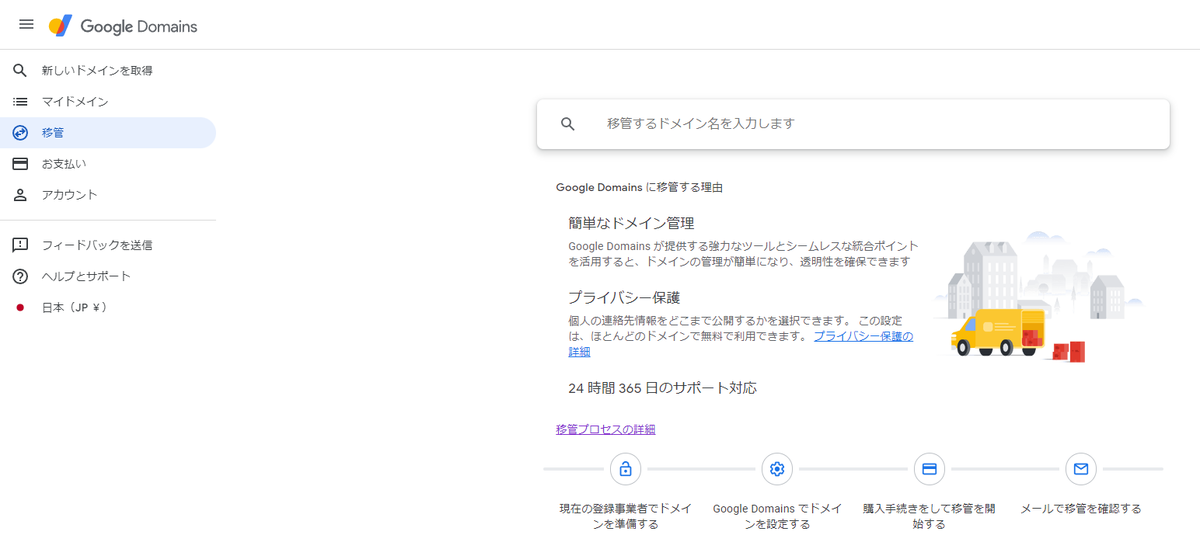Click 現在の登録事業者でドメインを準備する step text
Screen dimensions: 1200x549
pos(625,516)
